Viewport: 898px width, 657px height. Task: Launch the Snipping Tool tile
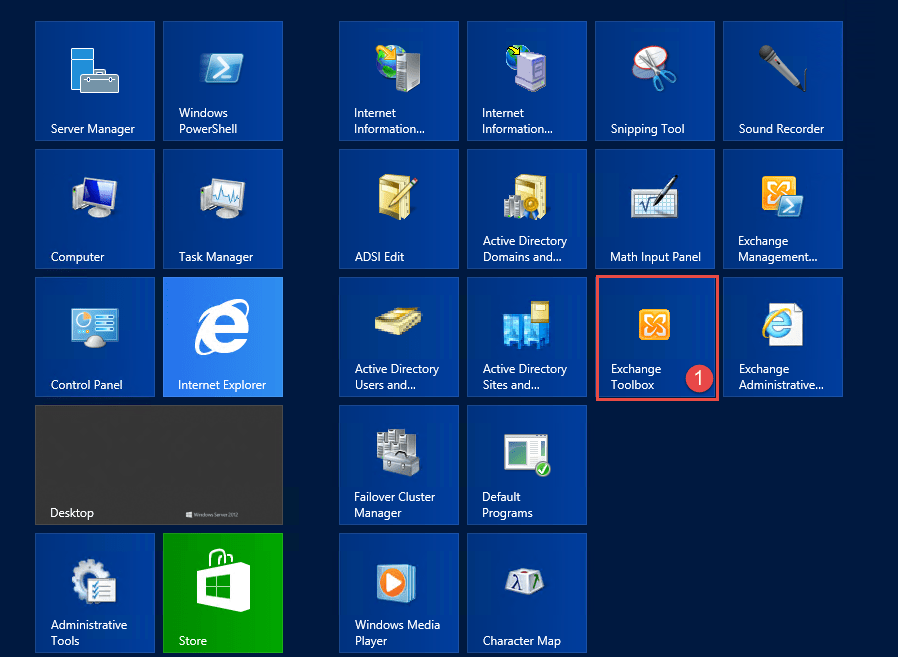[x=655, y=81]
